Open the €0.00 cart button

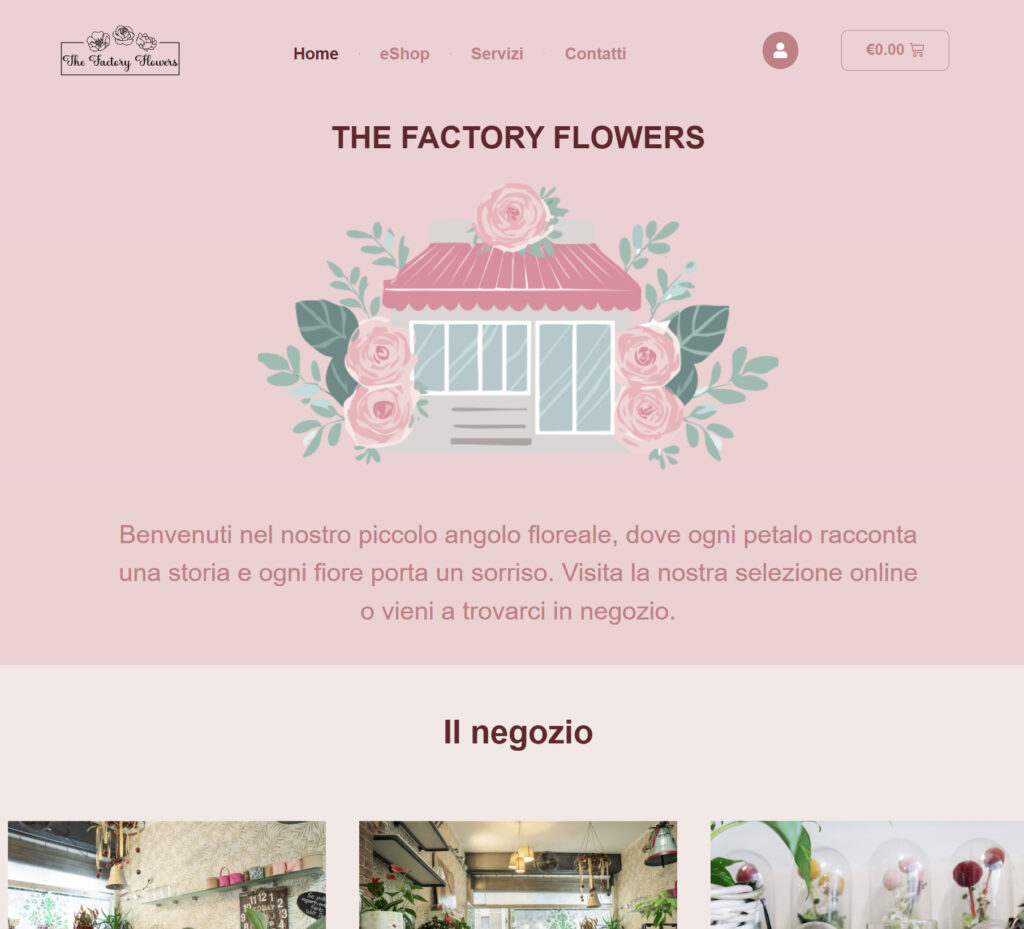point(895,50)
